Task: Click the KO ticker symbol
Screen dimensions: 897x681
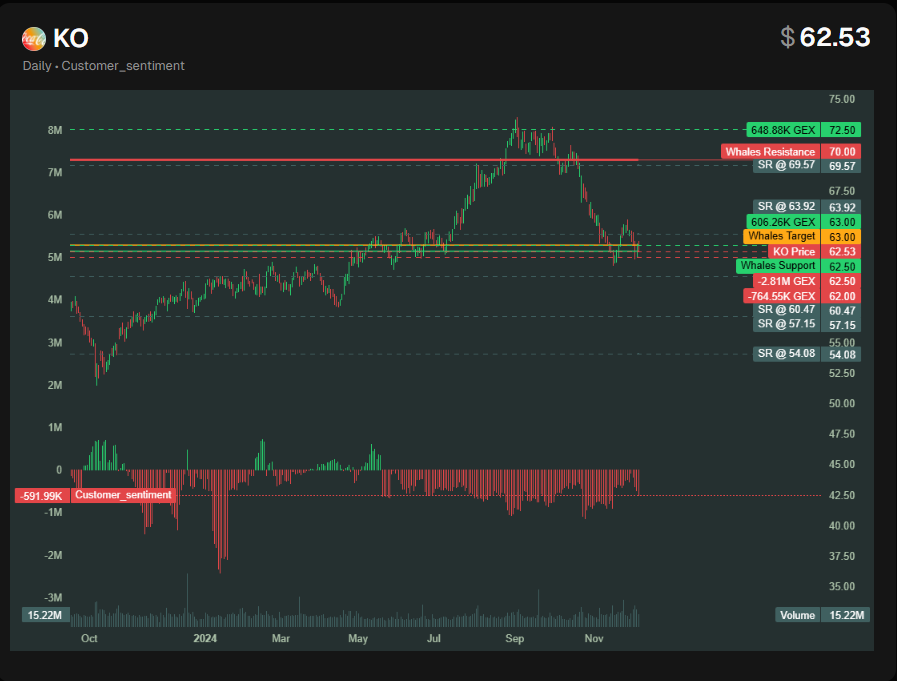Action: pos(71,39)
